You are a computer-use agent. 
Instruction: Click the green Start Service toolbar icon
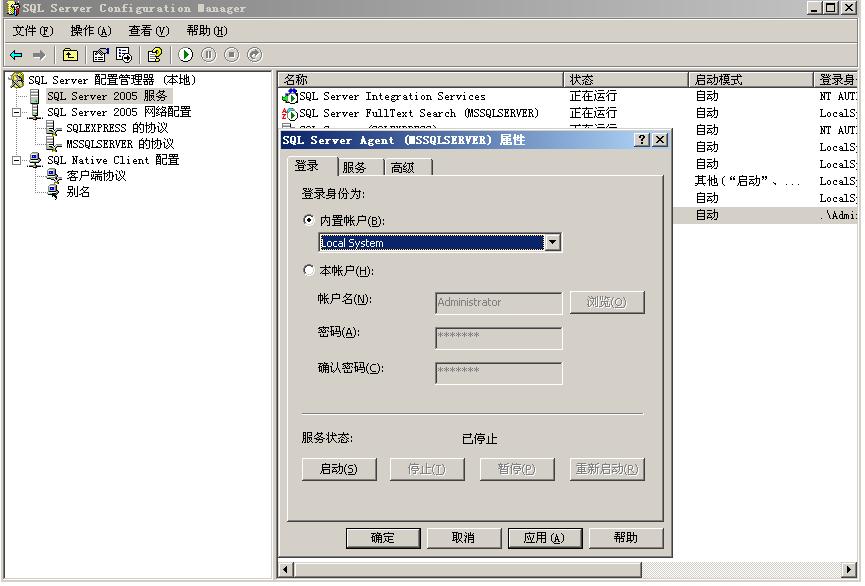point(186,55)
